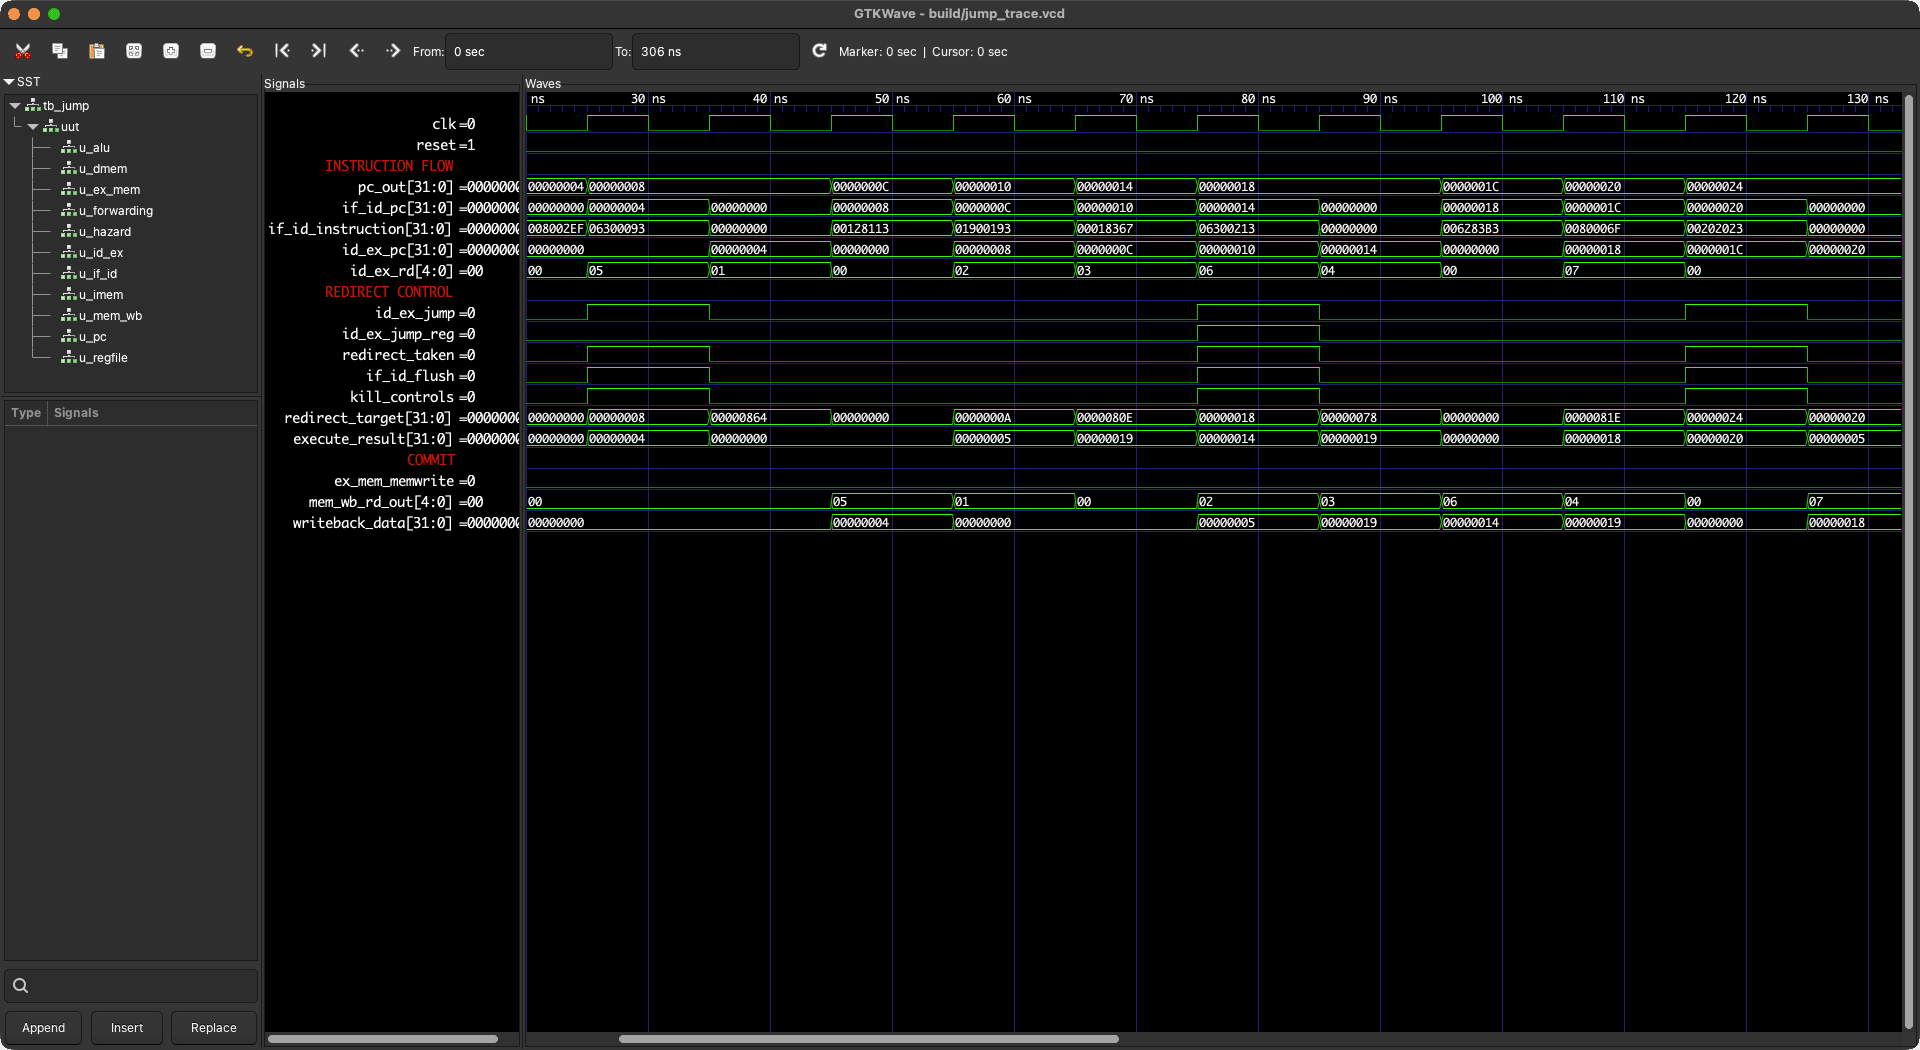Click the tb_jump hierarchy icon

(x=33, y=106)
